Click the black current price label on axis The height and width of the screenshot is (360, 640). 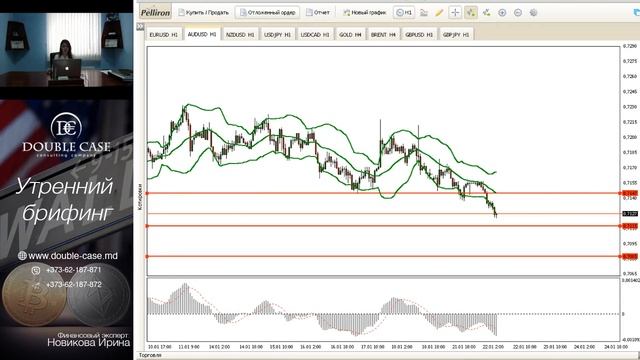click(x=630, y=213)
